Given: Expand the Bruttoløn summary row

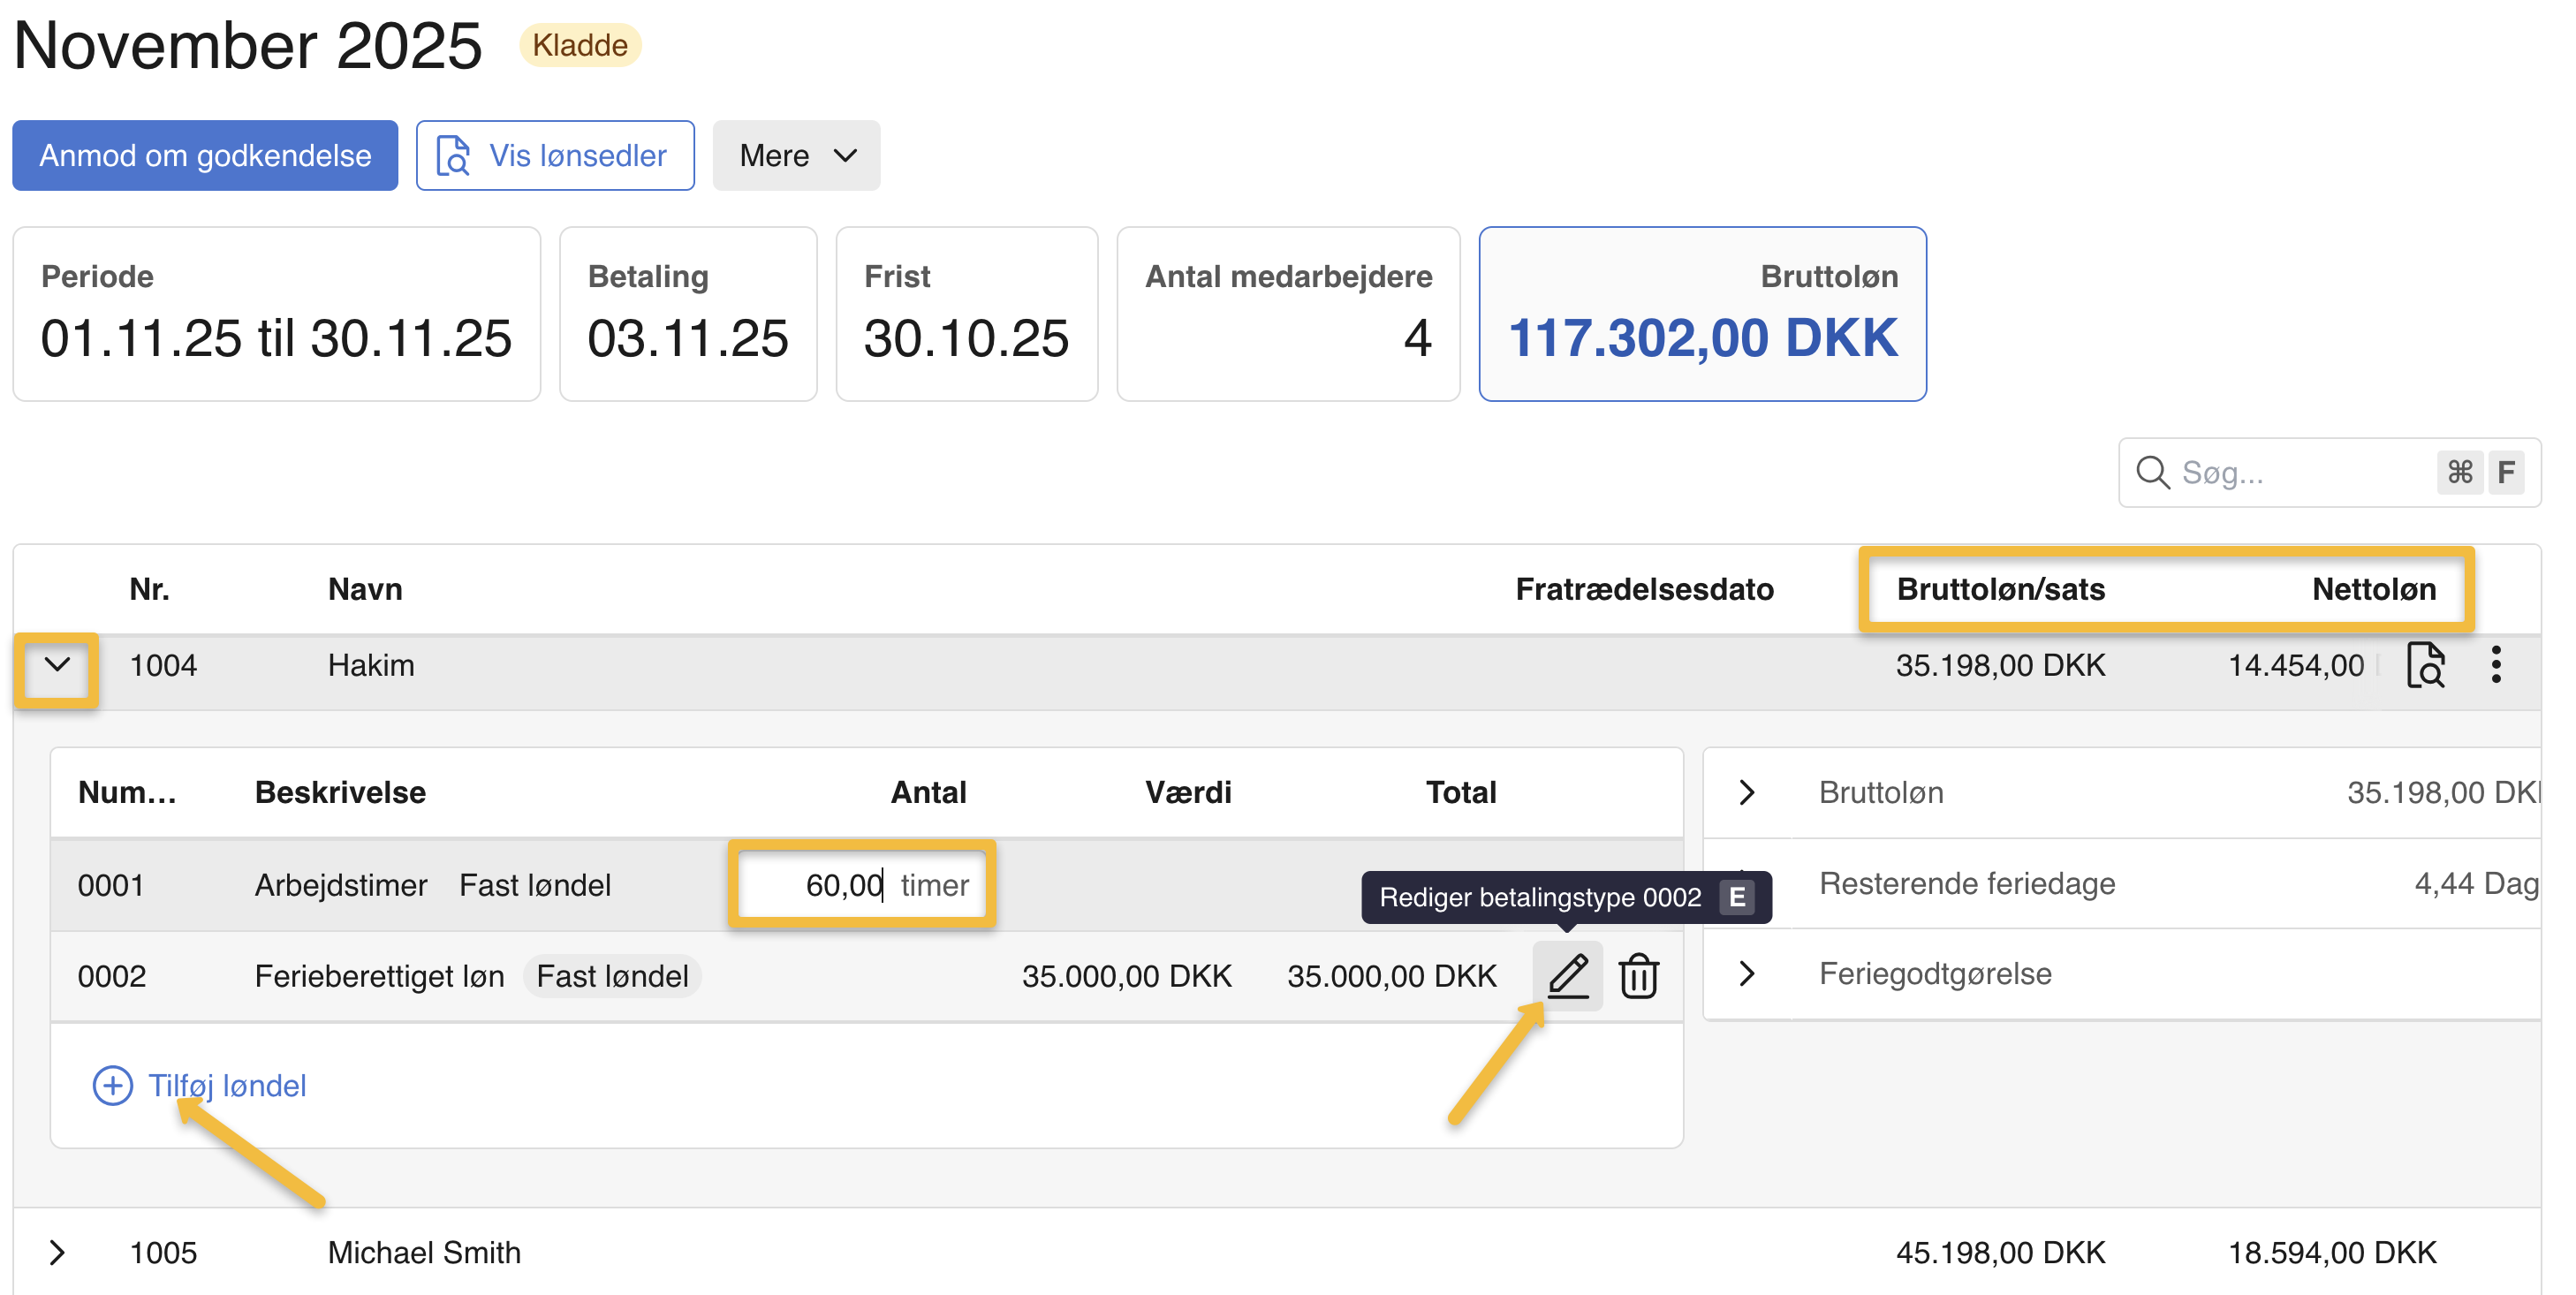Looking at the screenshot, I should pyautogui.click(x=1746, y=792).
